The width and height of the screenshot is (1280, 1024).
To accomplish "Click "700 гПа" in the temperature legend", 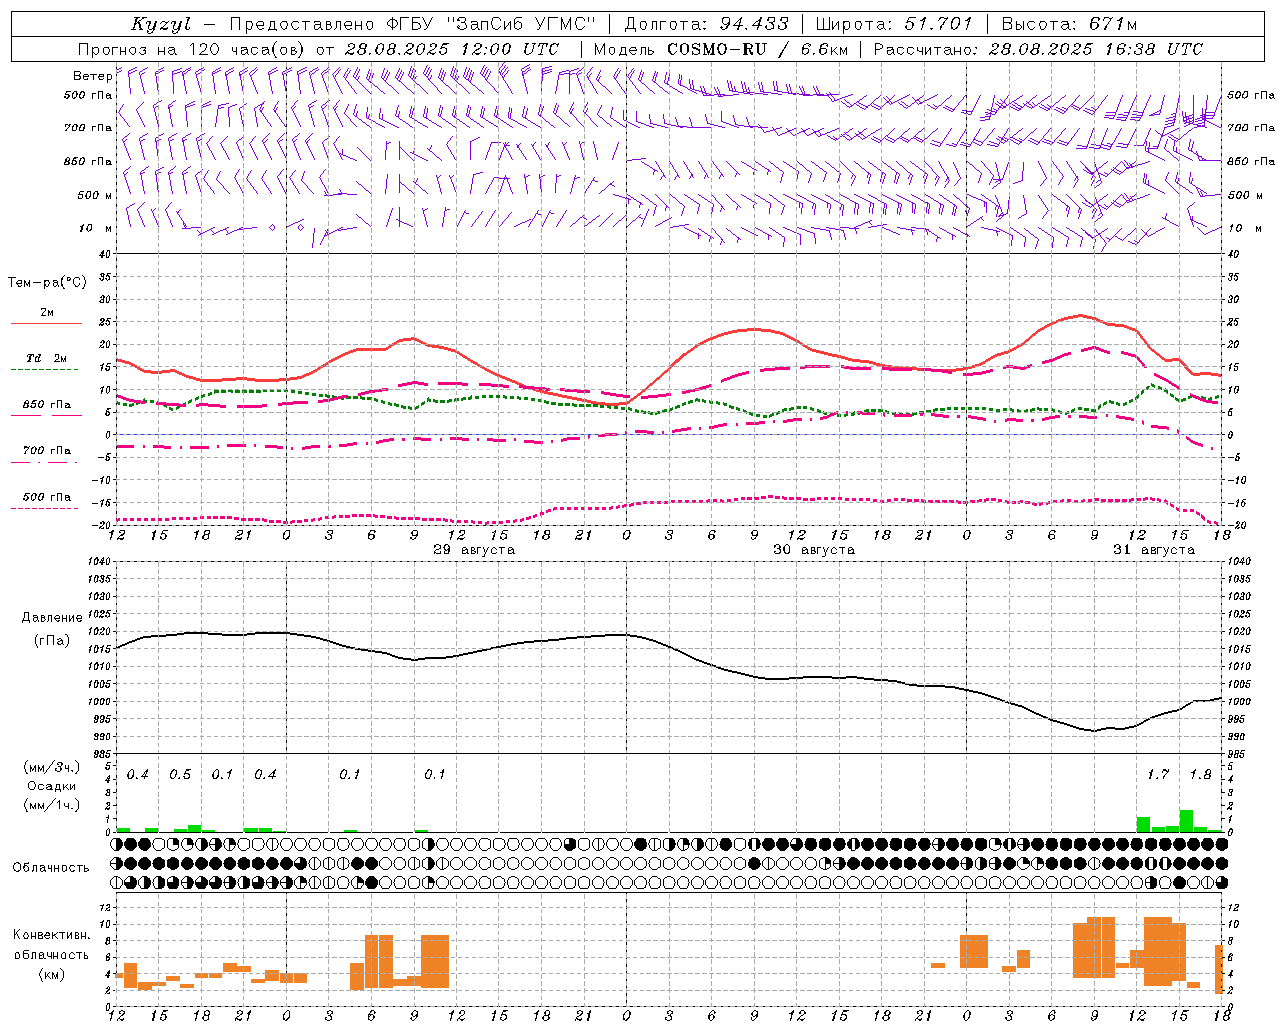I will [x=47, y=451].
